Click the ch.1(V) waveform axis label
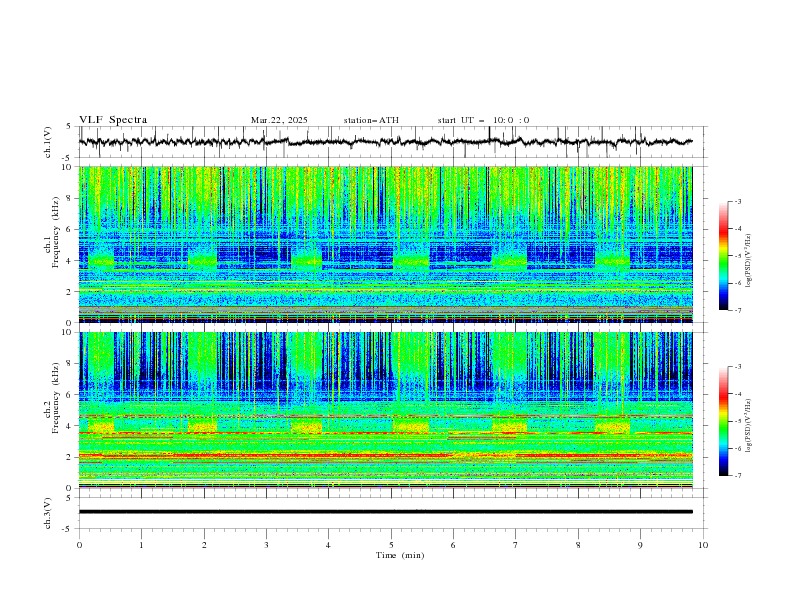The image size is (792, 612). coord(48,142)
